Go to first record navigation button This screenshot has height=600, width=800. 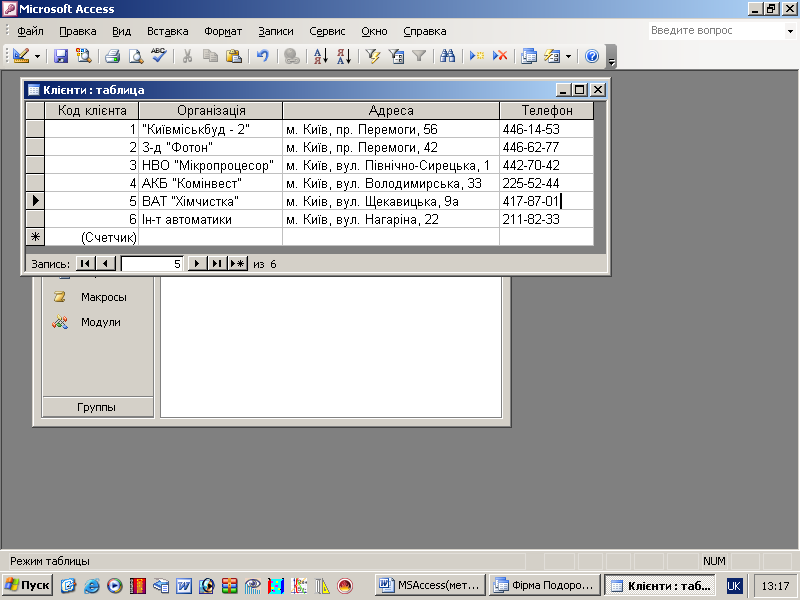coord(85,263)
